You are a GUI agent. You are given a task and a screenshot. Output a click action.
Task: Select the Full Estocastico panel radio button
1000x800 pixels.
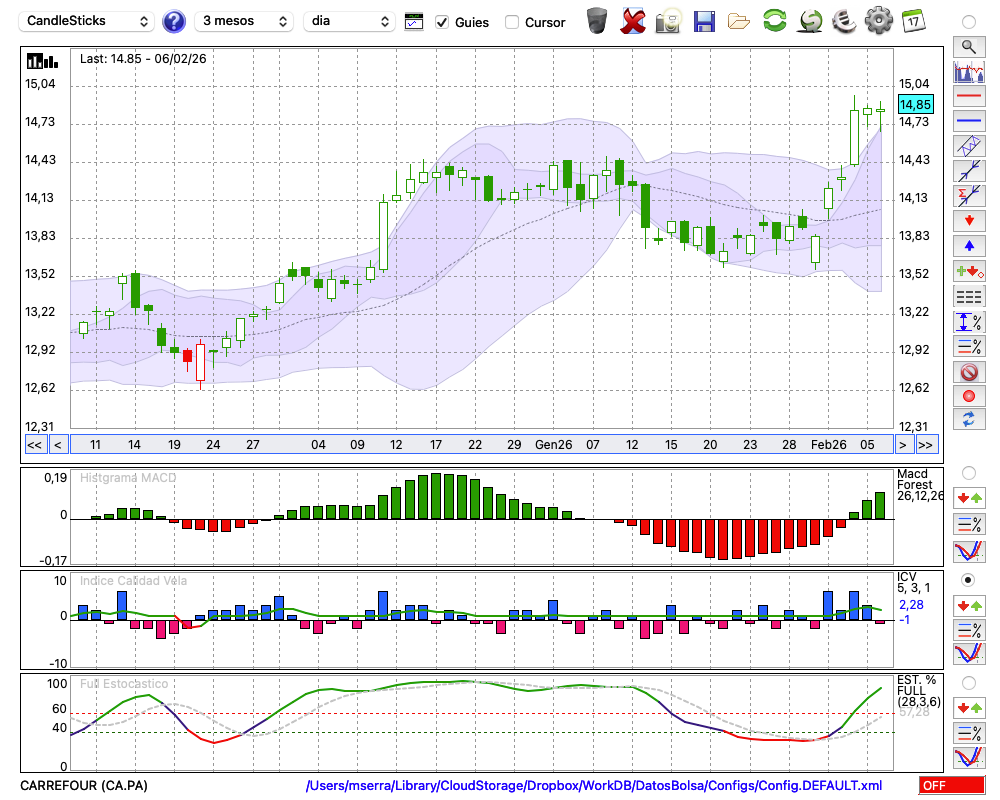pyautogui.click(x=968, y=682)
